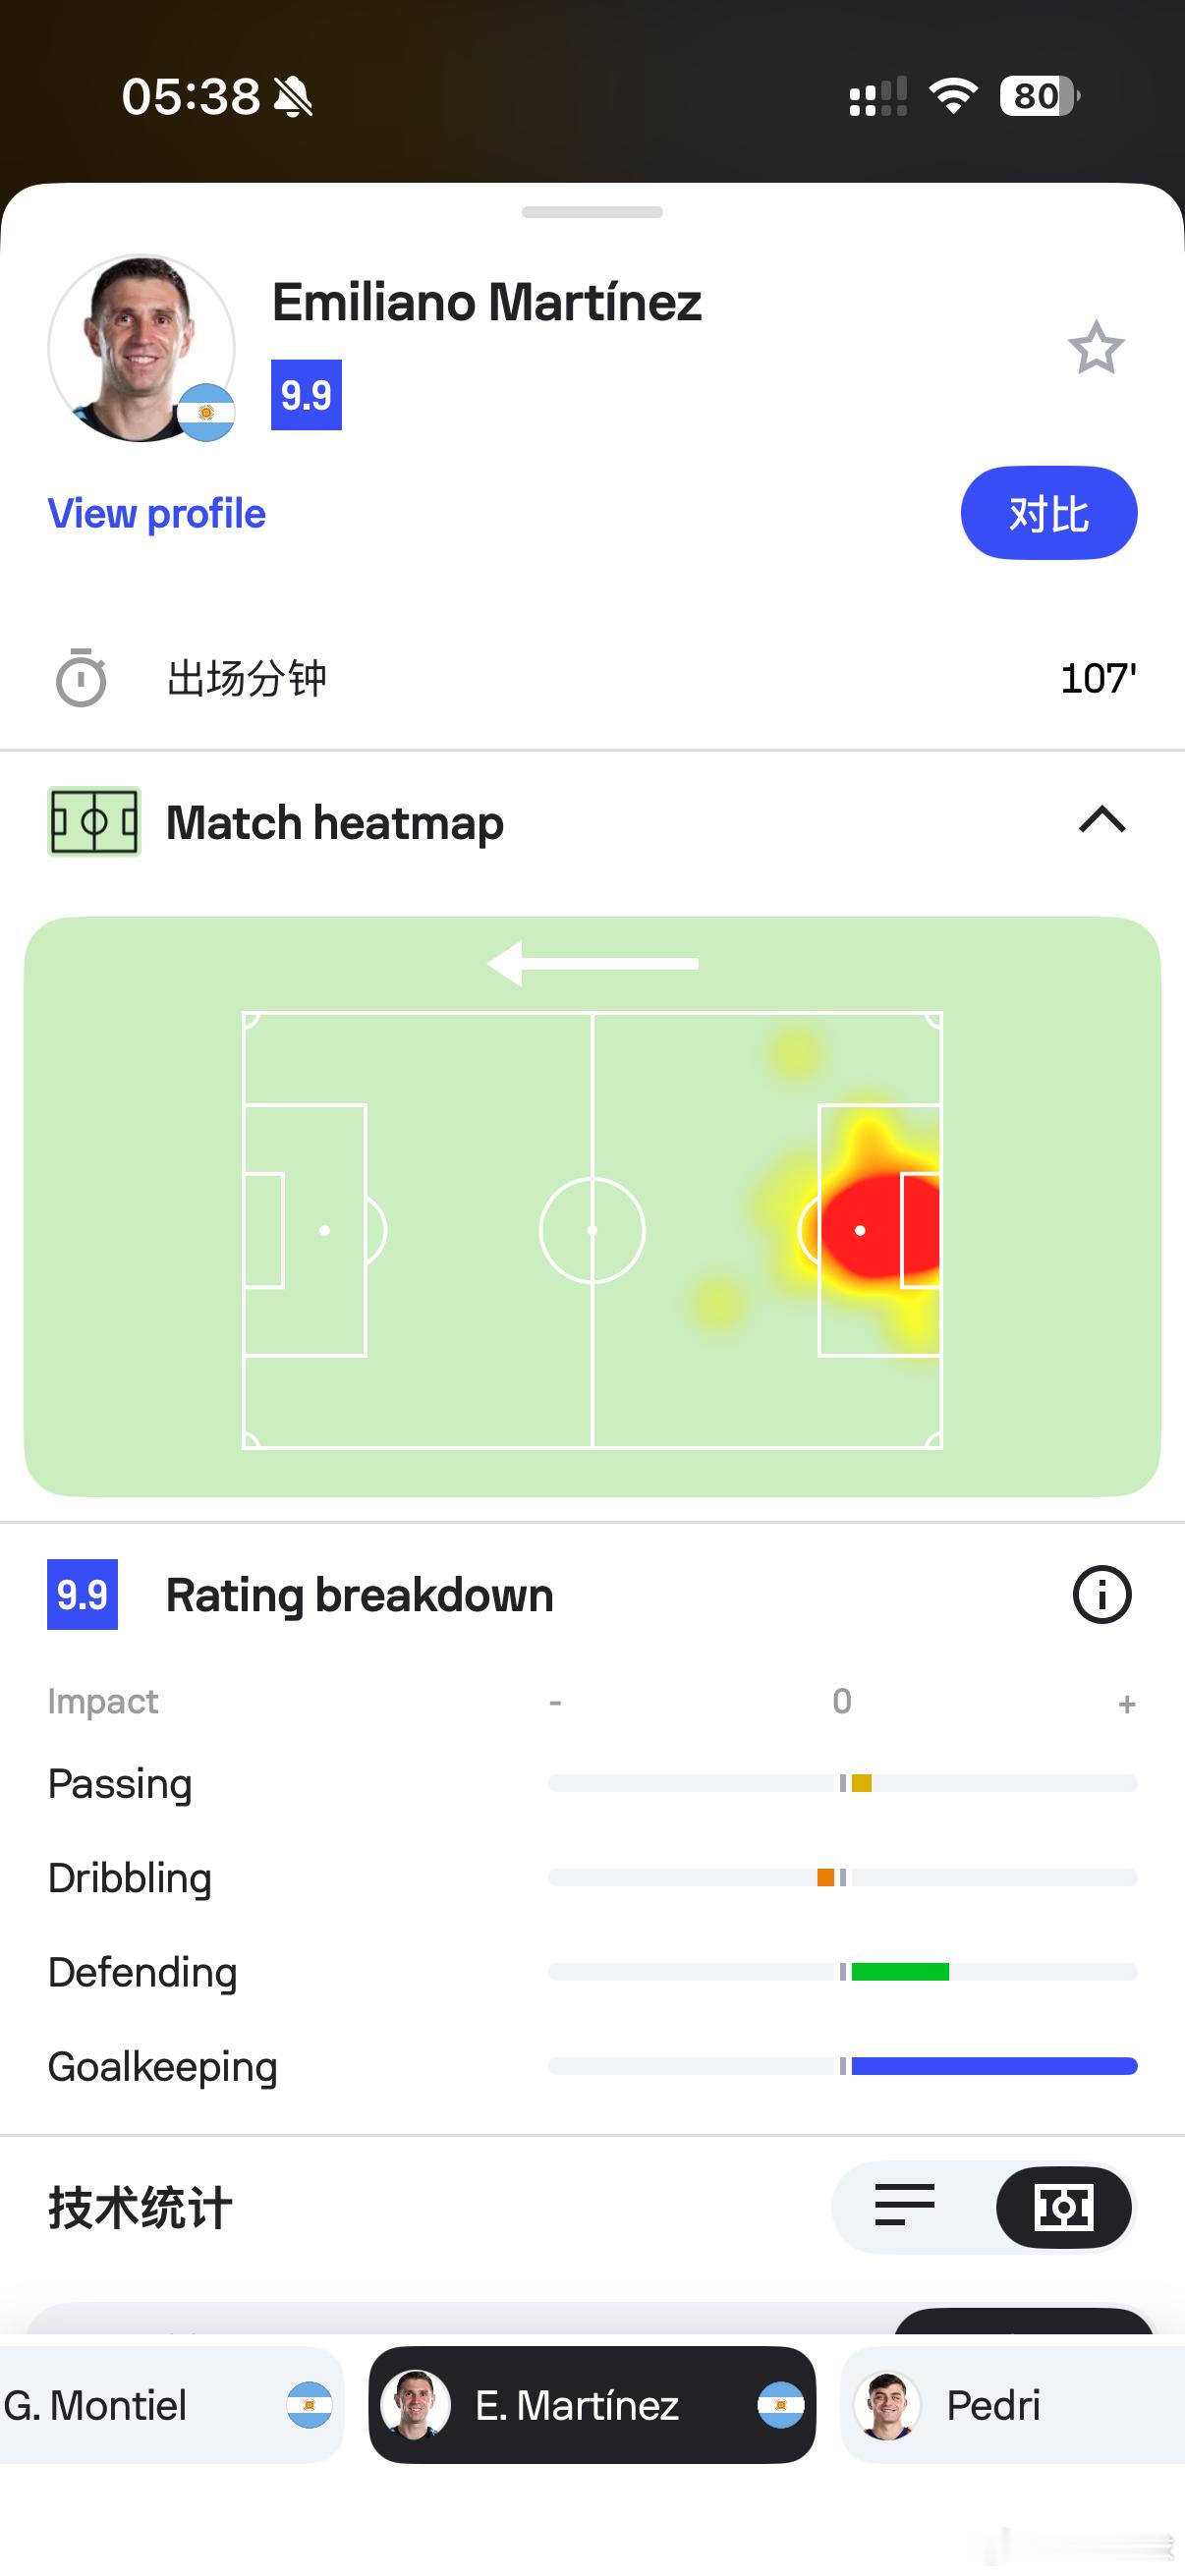Tap the green Defending impact bar
Viewport: 1185px width, 2576px height.
click(900, 1972)
